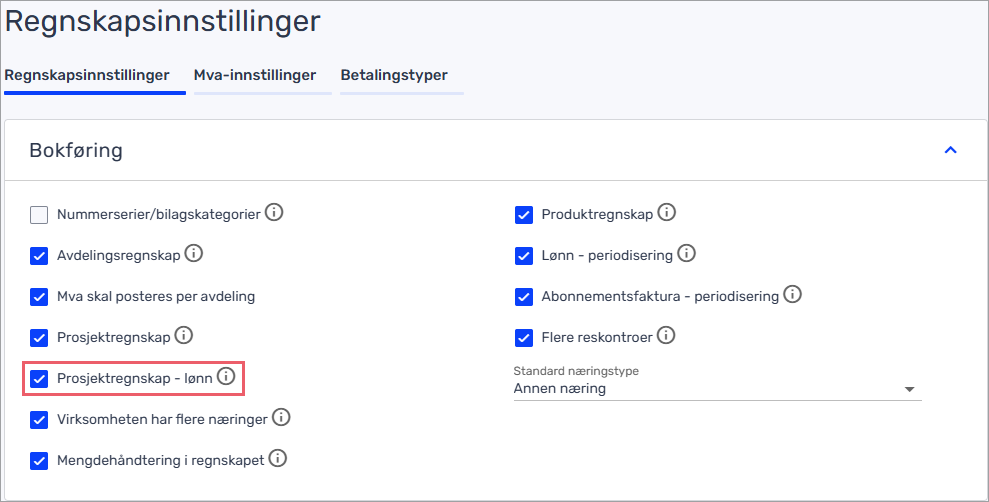Collapse the Bokføring section chevron
The width and height of the screenshot is (989, 502).
pos(951,150)
